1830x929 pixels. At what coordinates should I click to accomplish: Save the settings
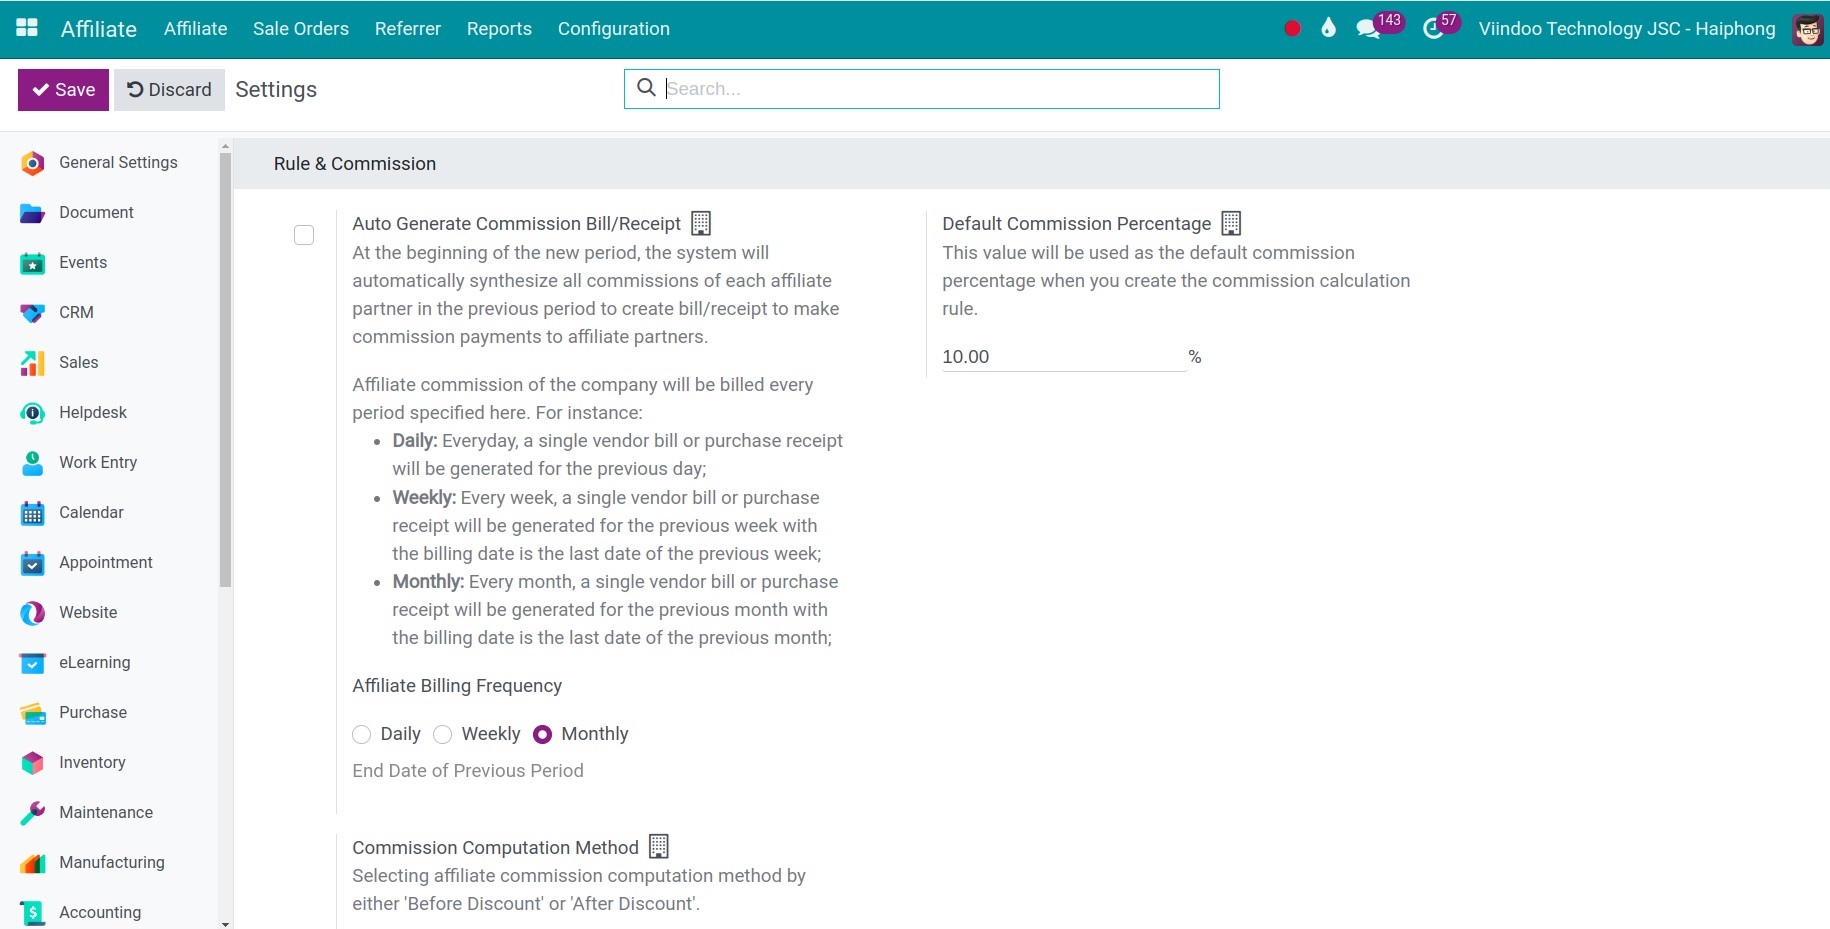point(63,90)
